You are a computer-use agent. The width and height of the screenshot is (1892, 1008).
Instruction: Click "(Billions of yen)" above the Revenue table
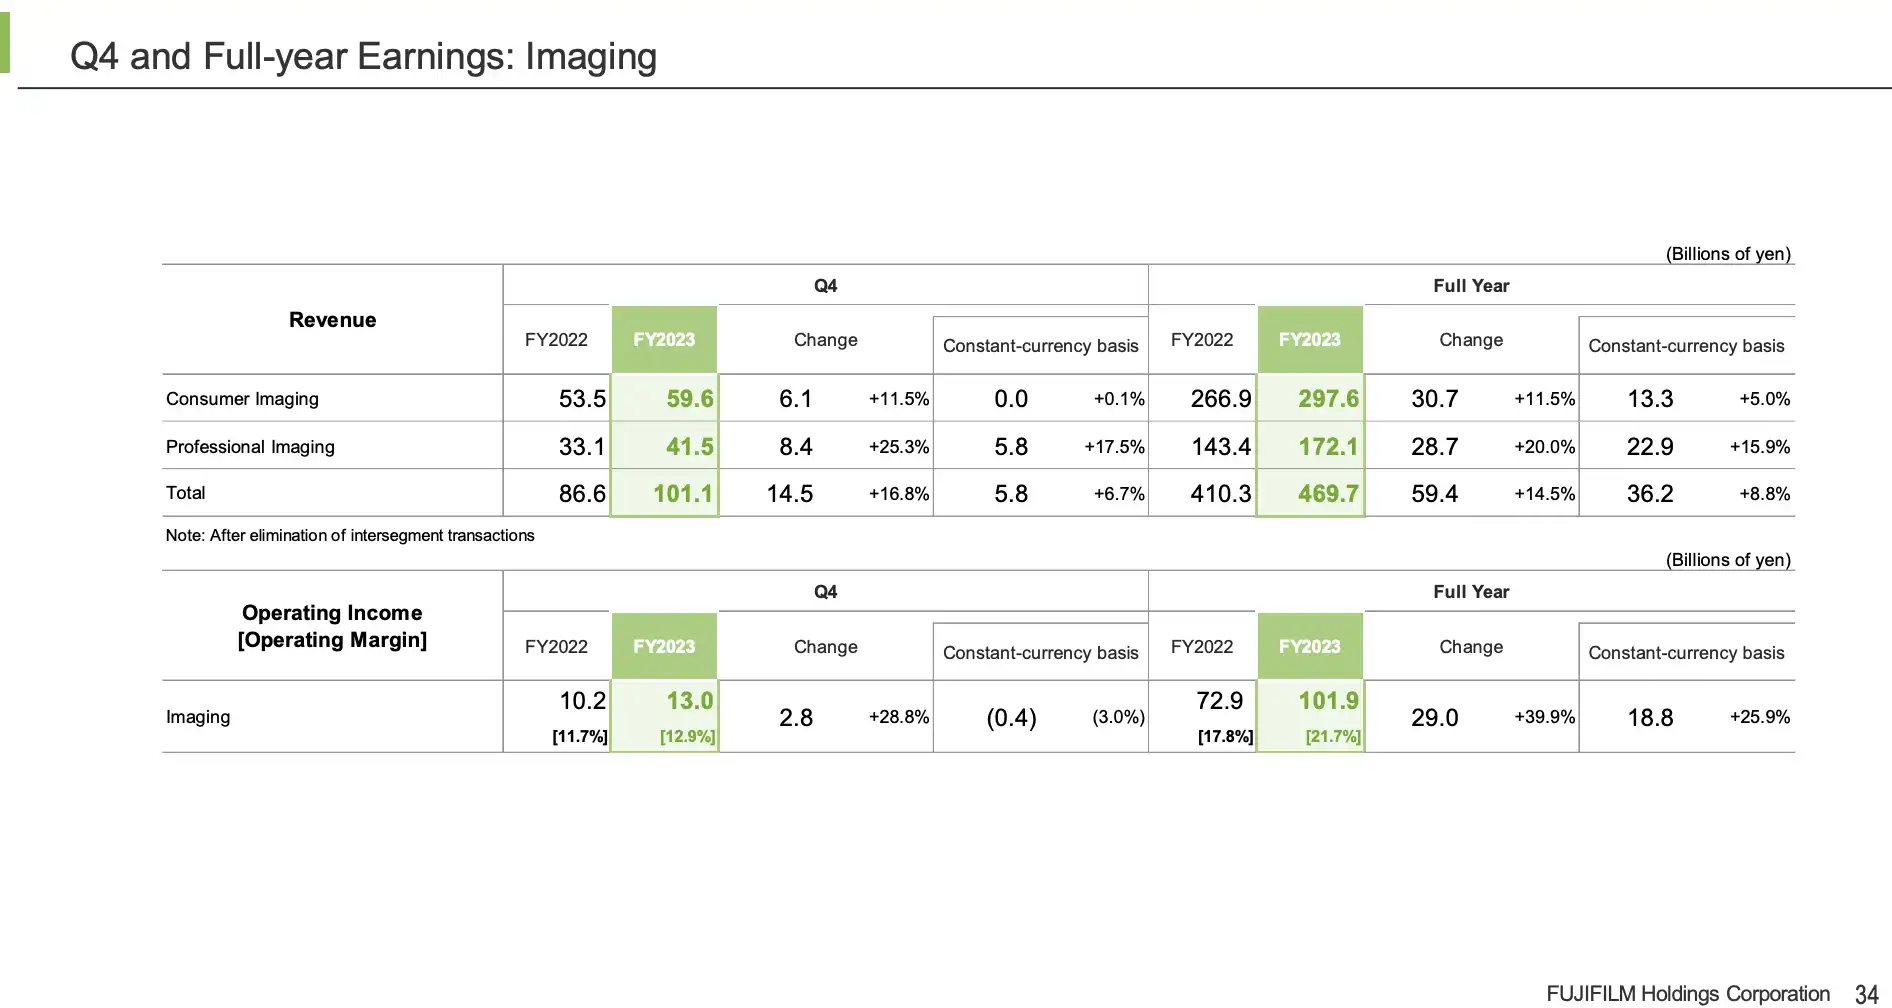[x=1728, y=254]
